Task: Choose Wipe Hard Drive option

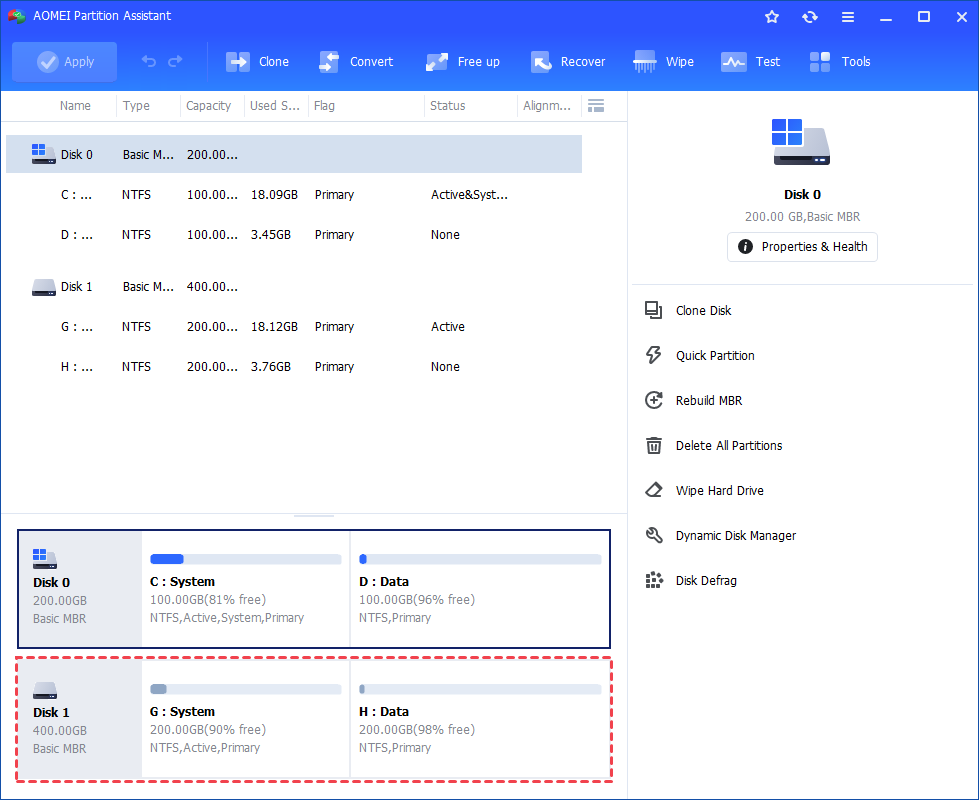Action: (x=719, y=490)
